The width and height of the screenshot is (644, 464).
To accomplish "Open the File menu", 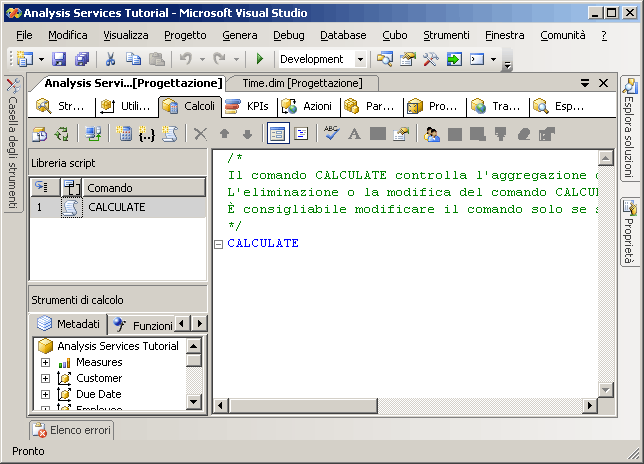I will click(24, 35).
